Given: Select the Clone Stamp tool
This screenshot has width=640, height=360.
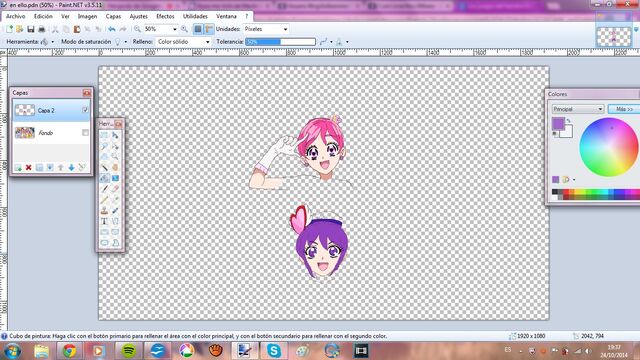Looking at the screenshot, I should [104, 211].
